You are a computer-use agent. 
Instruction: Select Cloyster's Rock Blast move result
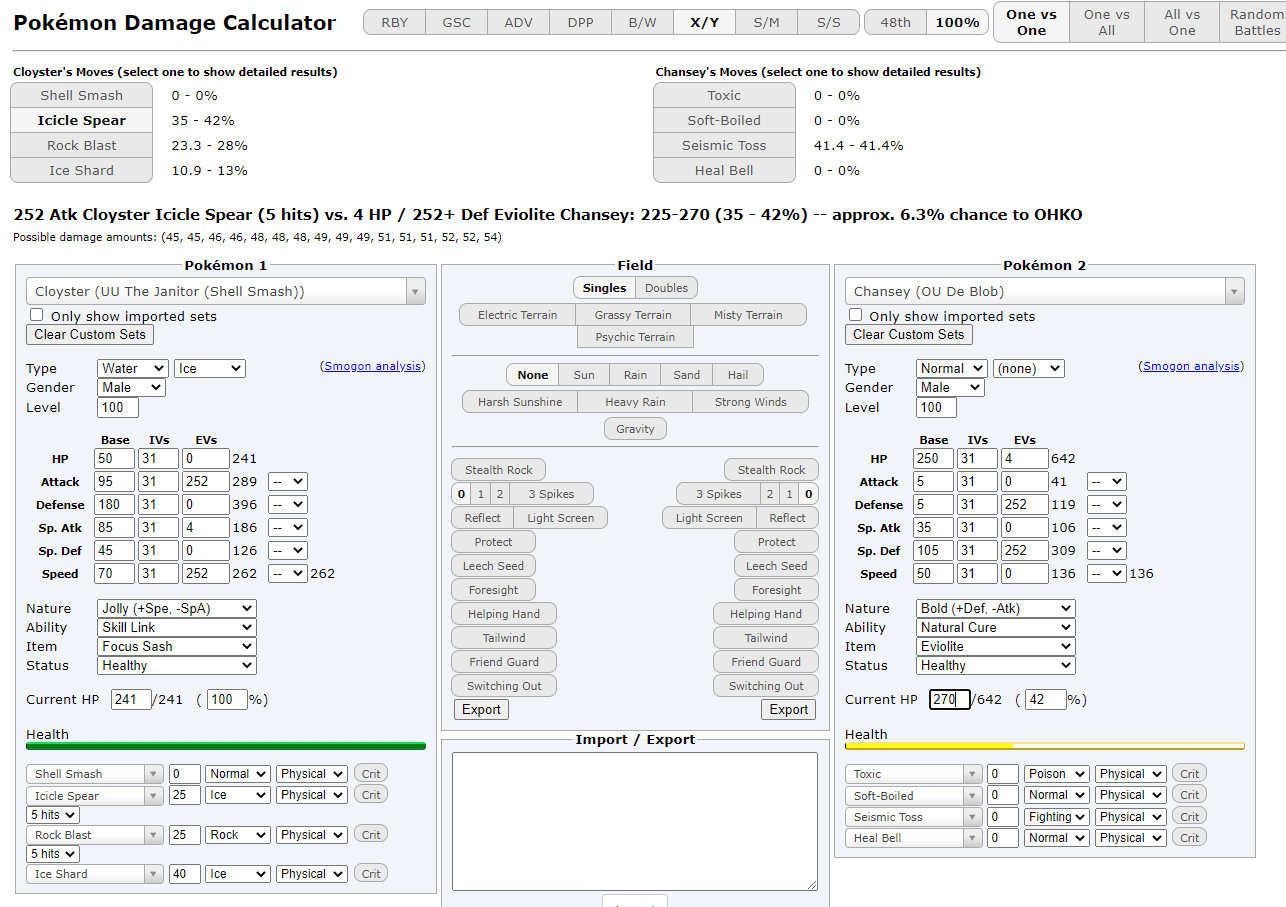click(81, 145)
